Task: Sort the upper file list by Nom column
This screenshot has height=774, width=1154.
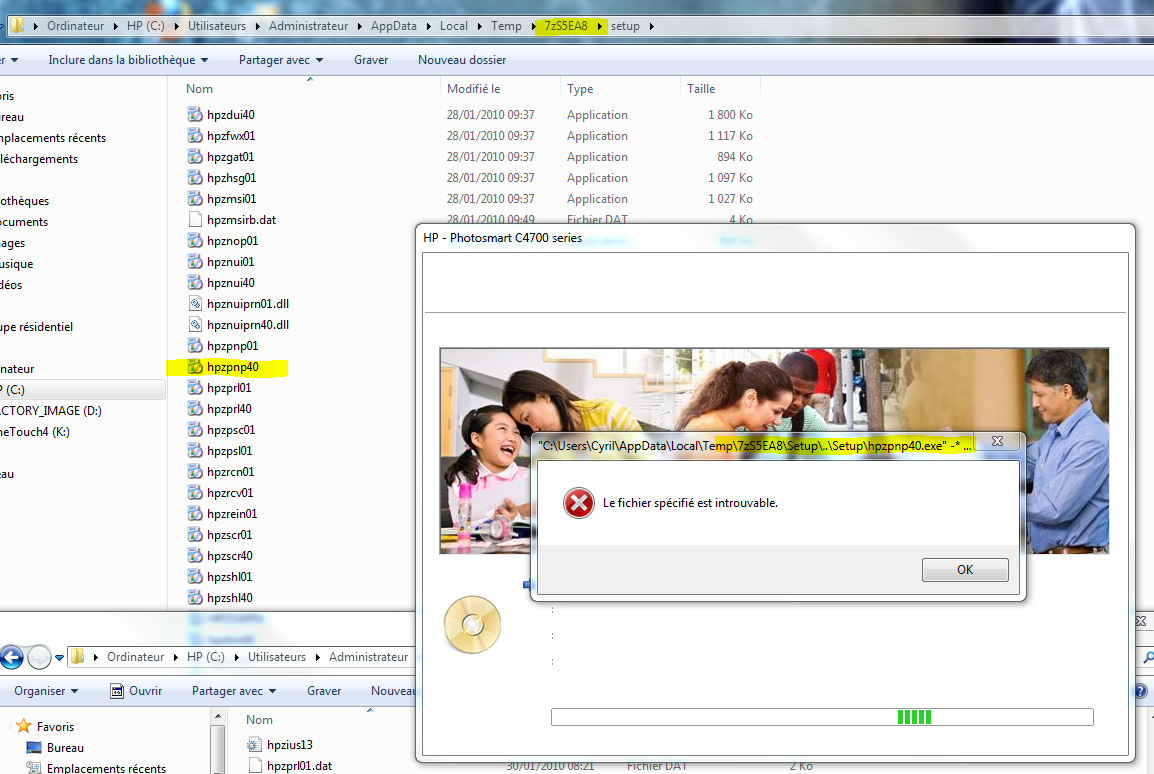Action: tap(199, 89)
